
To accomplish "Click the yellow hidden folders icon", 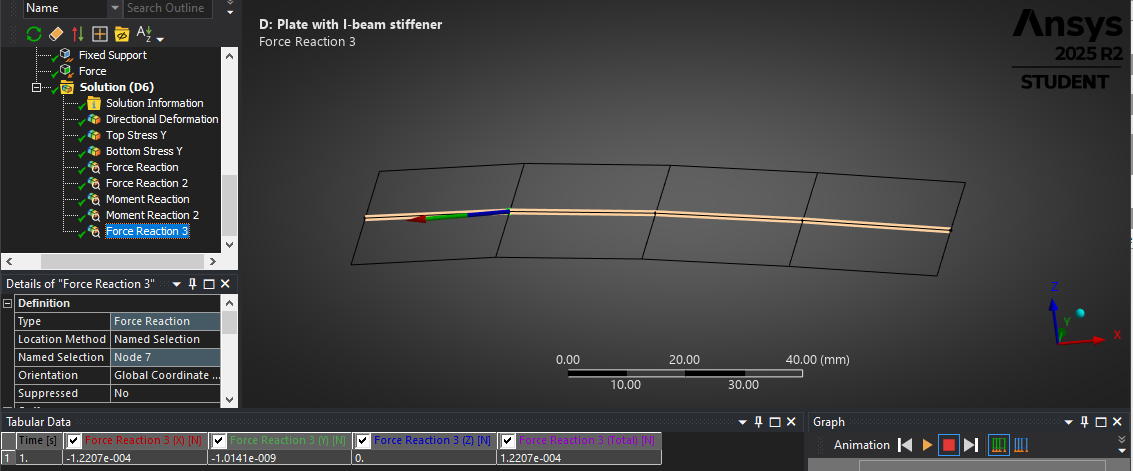I will tap(121, 33).
